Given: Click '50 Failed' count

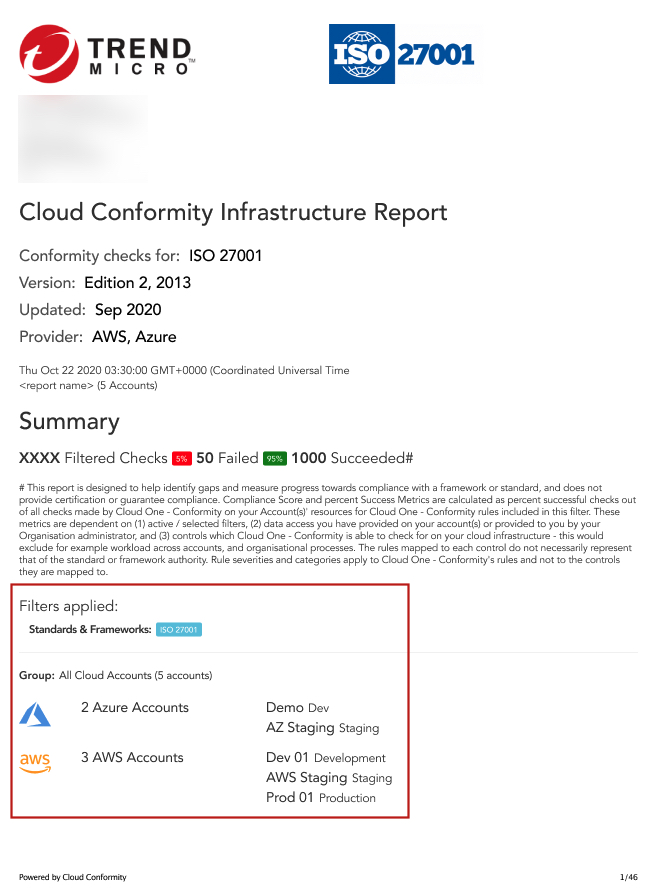Looking at the screenshot, I should point(228,458).
